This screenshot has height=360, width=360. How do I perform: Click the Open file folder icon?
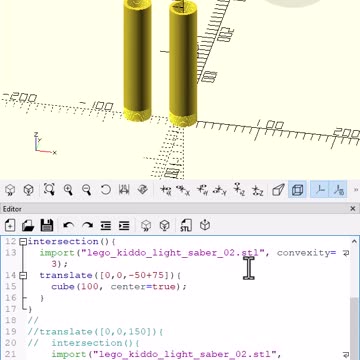pyautogui.click(x=28, y=226)
